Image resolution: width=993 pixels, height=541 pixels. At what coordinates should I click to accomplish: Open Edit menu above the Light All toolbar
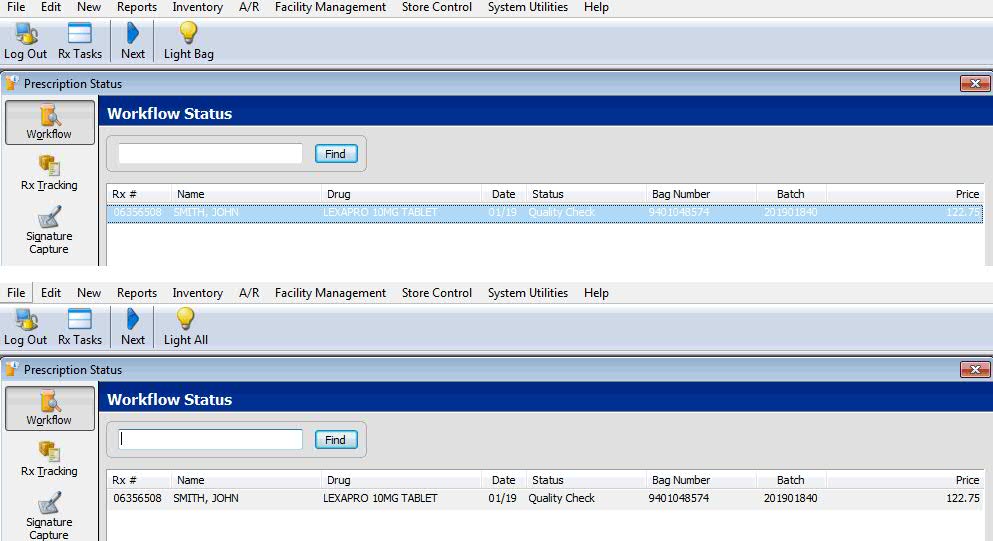pos(51,293)
